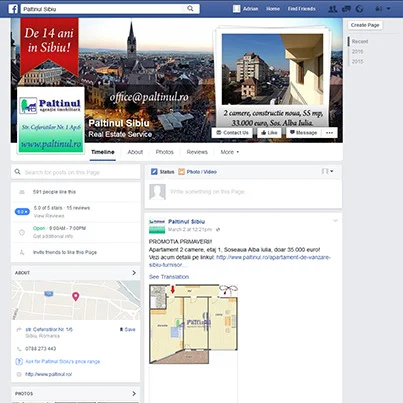The height and width of the screenshot is (403, 403).
Task: Go to Home in top bar
Action: click(x=273, y=9)
